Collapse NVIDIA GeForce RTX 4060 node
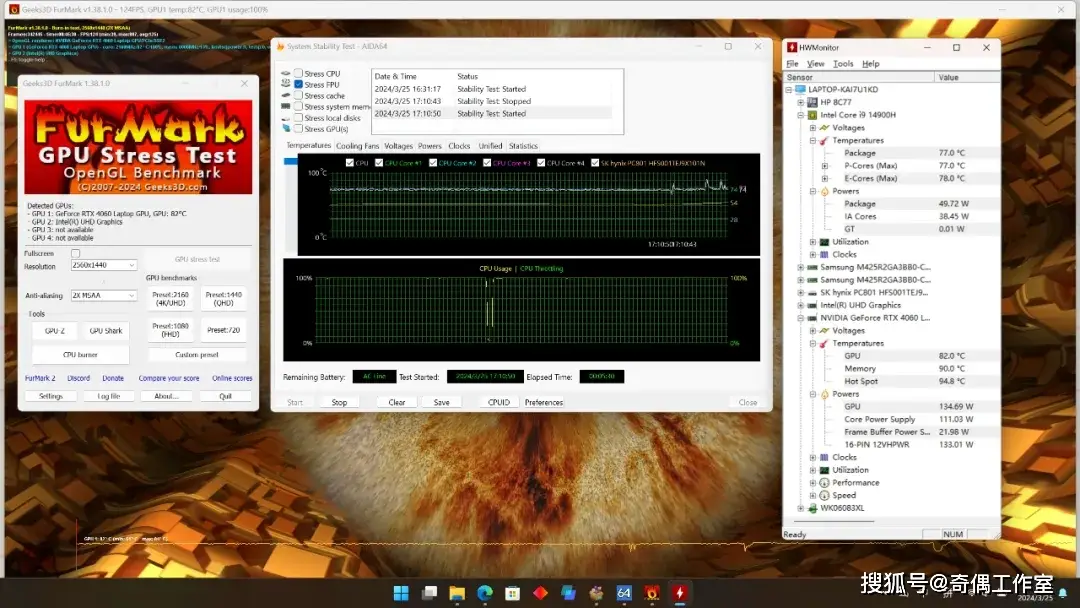 pyautogui.click(x=801, y=318)
